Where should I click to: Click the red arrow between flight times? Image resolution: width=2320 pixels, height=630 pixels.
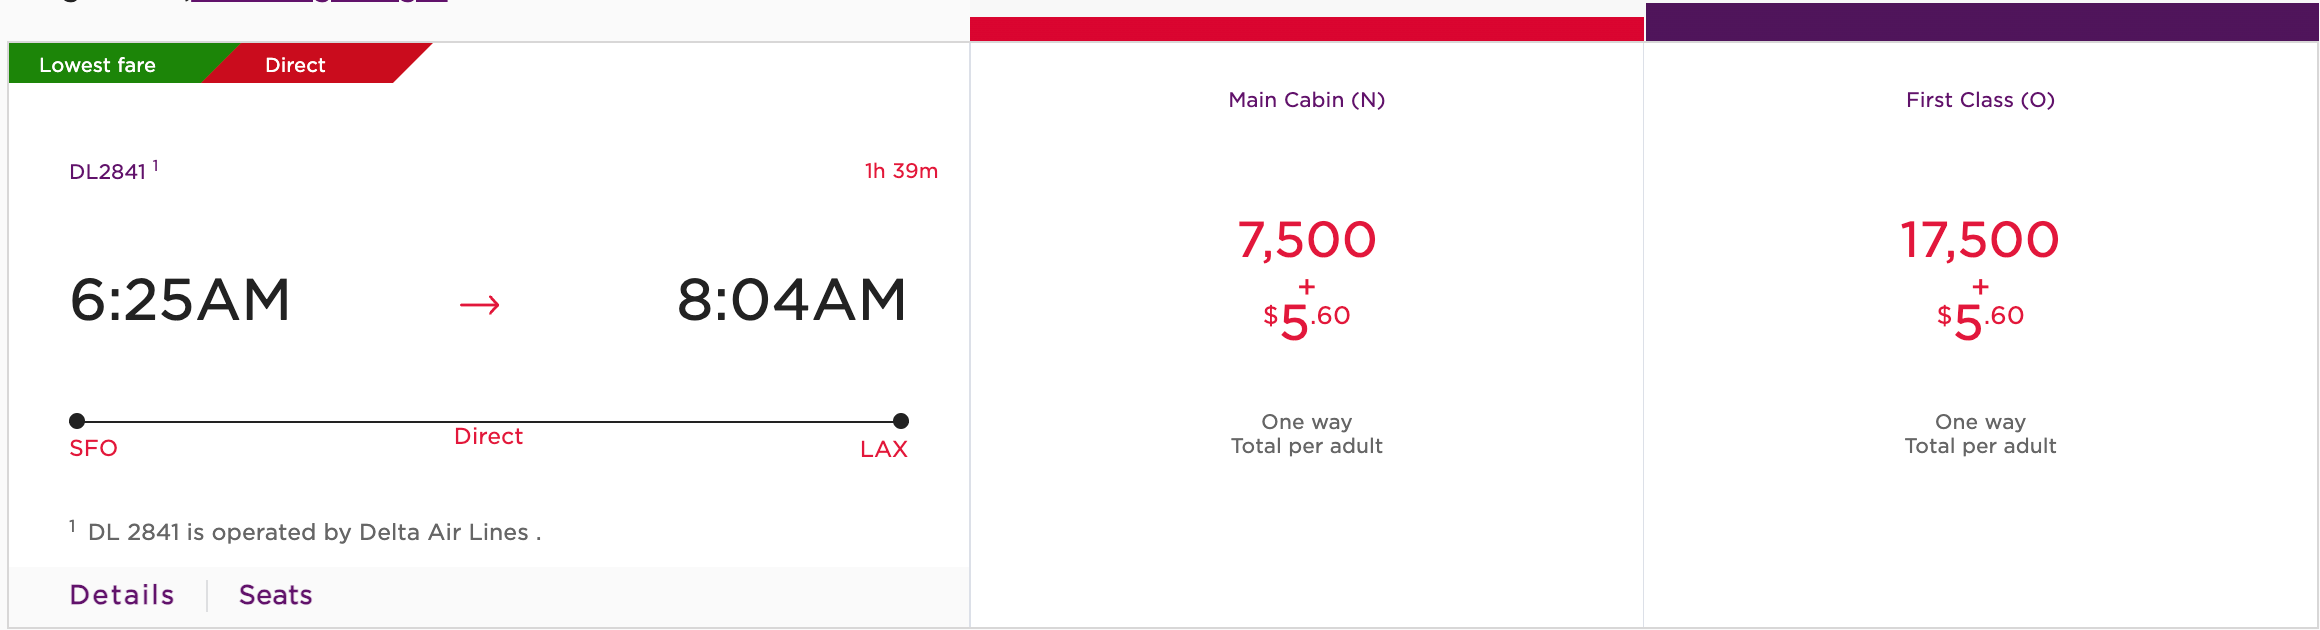pyautogui.click(x=480, y=304)
